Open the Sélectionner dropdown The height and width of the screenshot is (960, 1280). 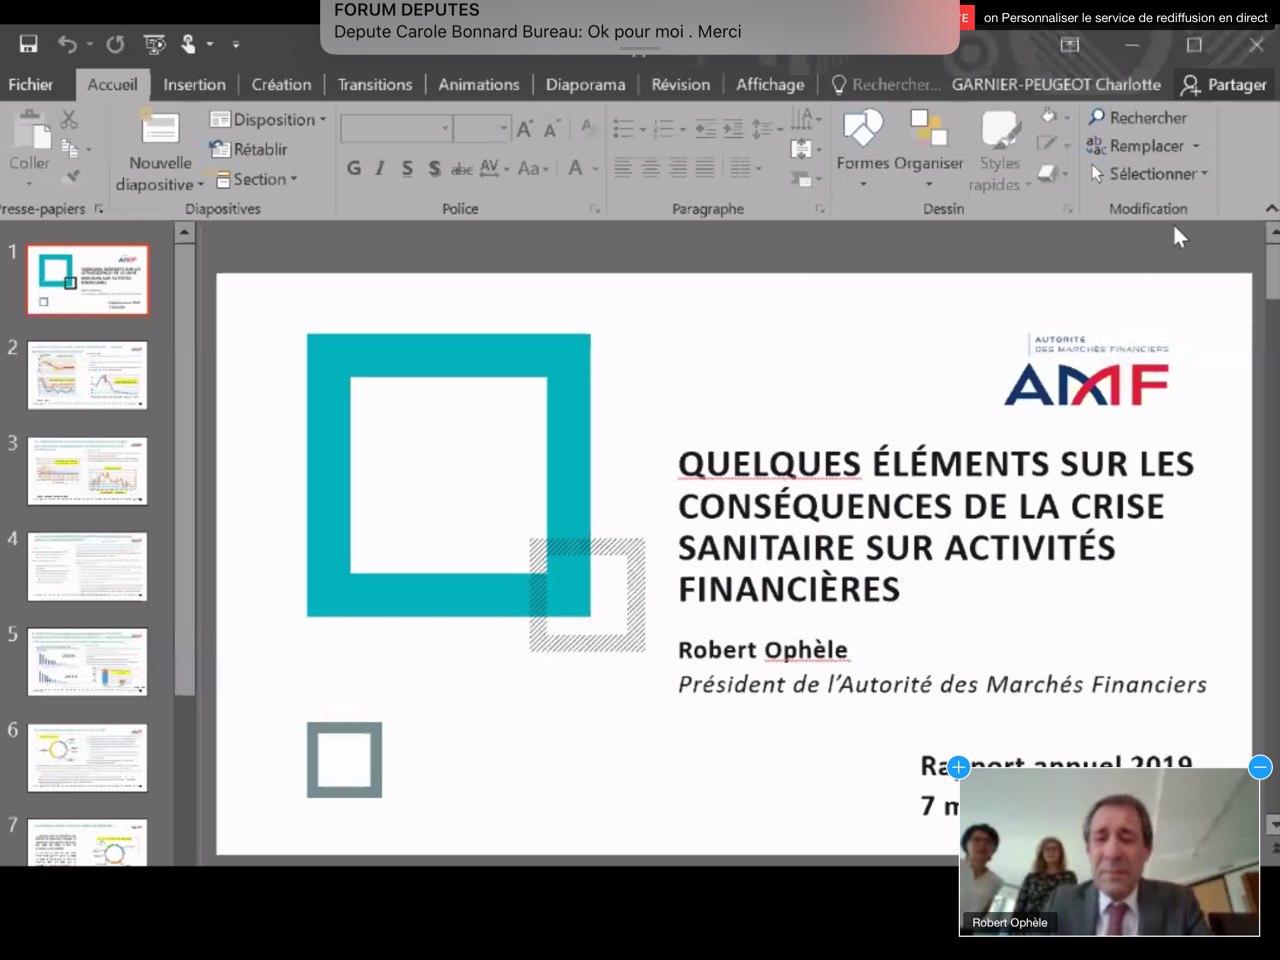click(x=1149, y=174)
